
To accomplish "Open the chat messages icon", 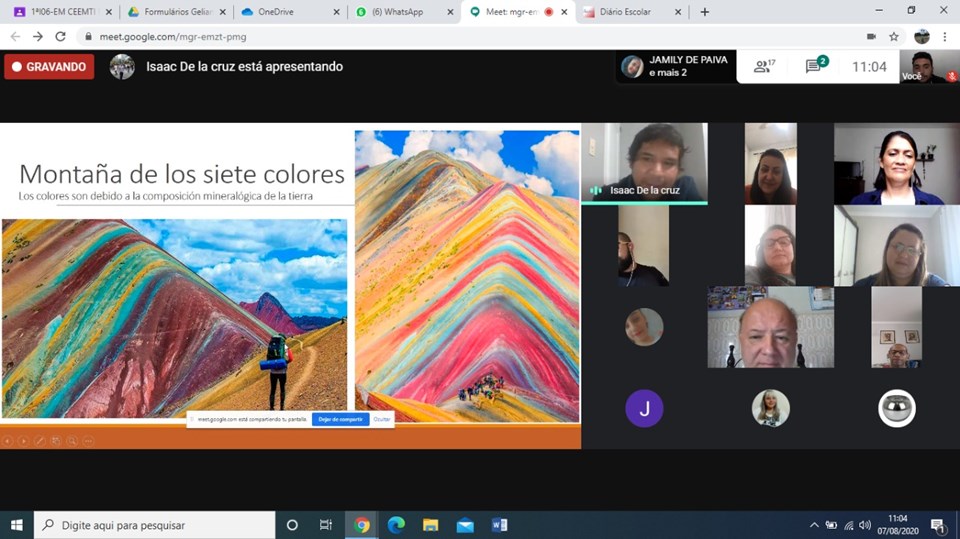I will pyautogui.click(x=814, y=67).
